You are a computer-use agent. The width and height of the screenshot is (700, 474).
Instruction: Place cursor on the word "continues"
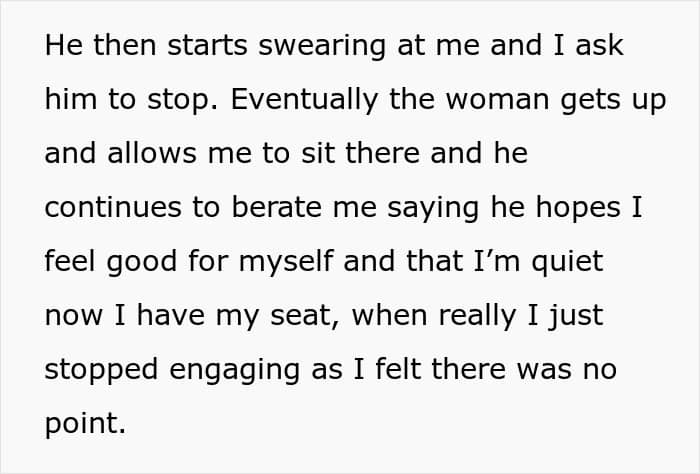113,208
